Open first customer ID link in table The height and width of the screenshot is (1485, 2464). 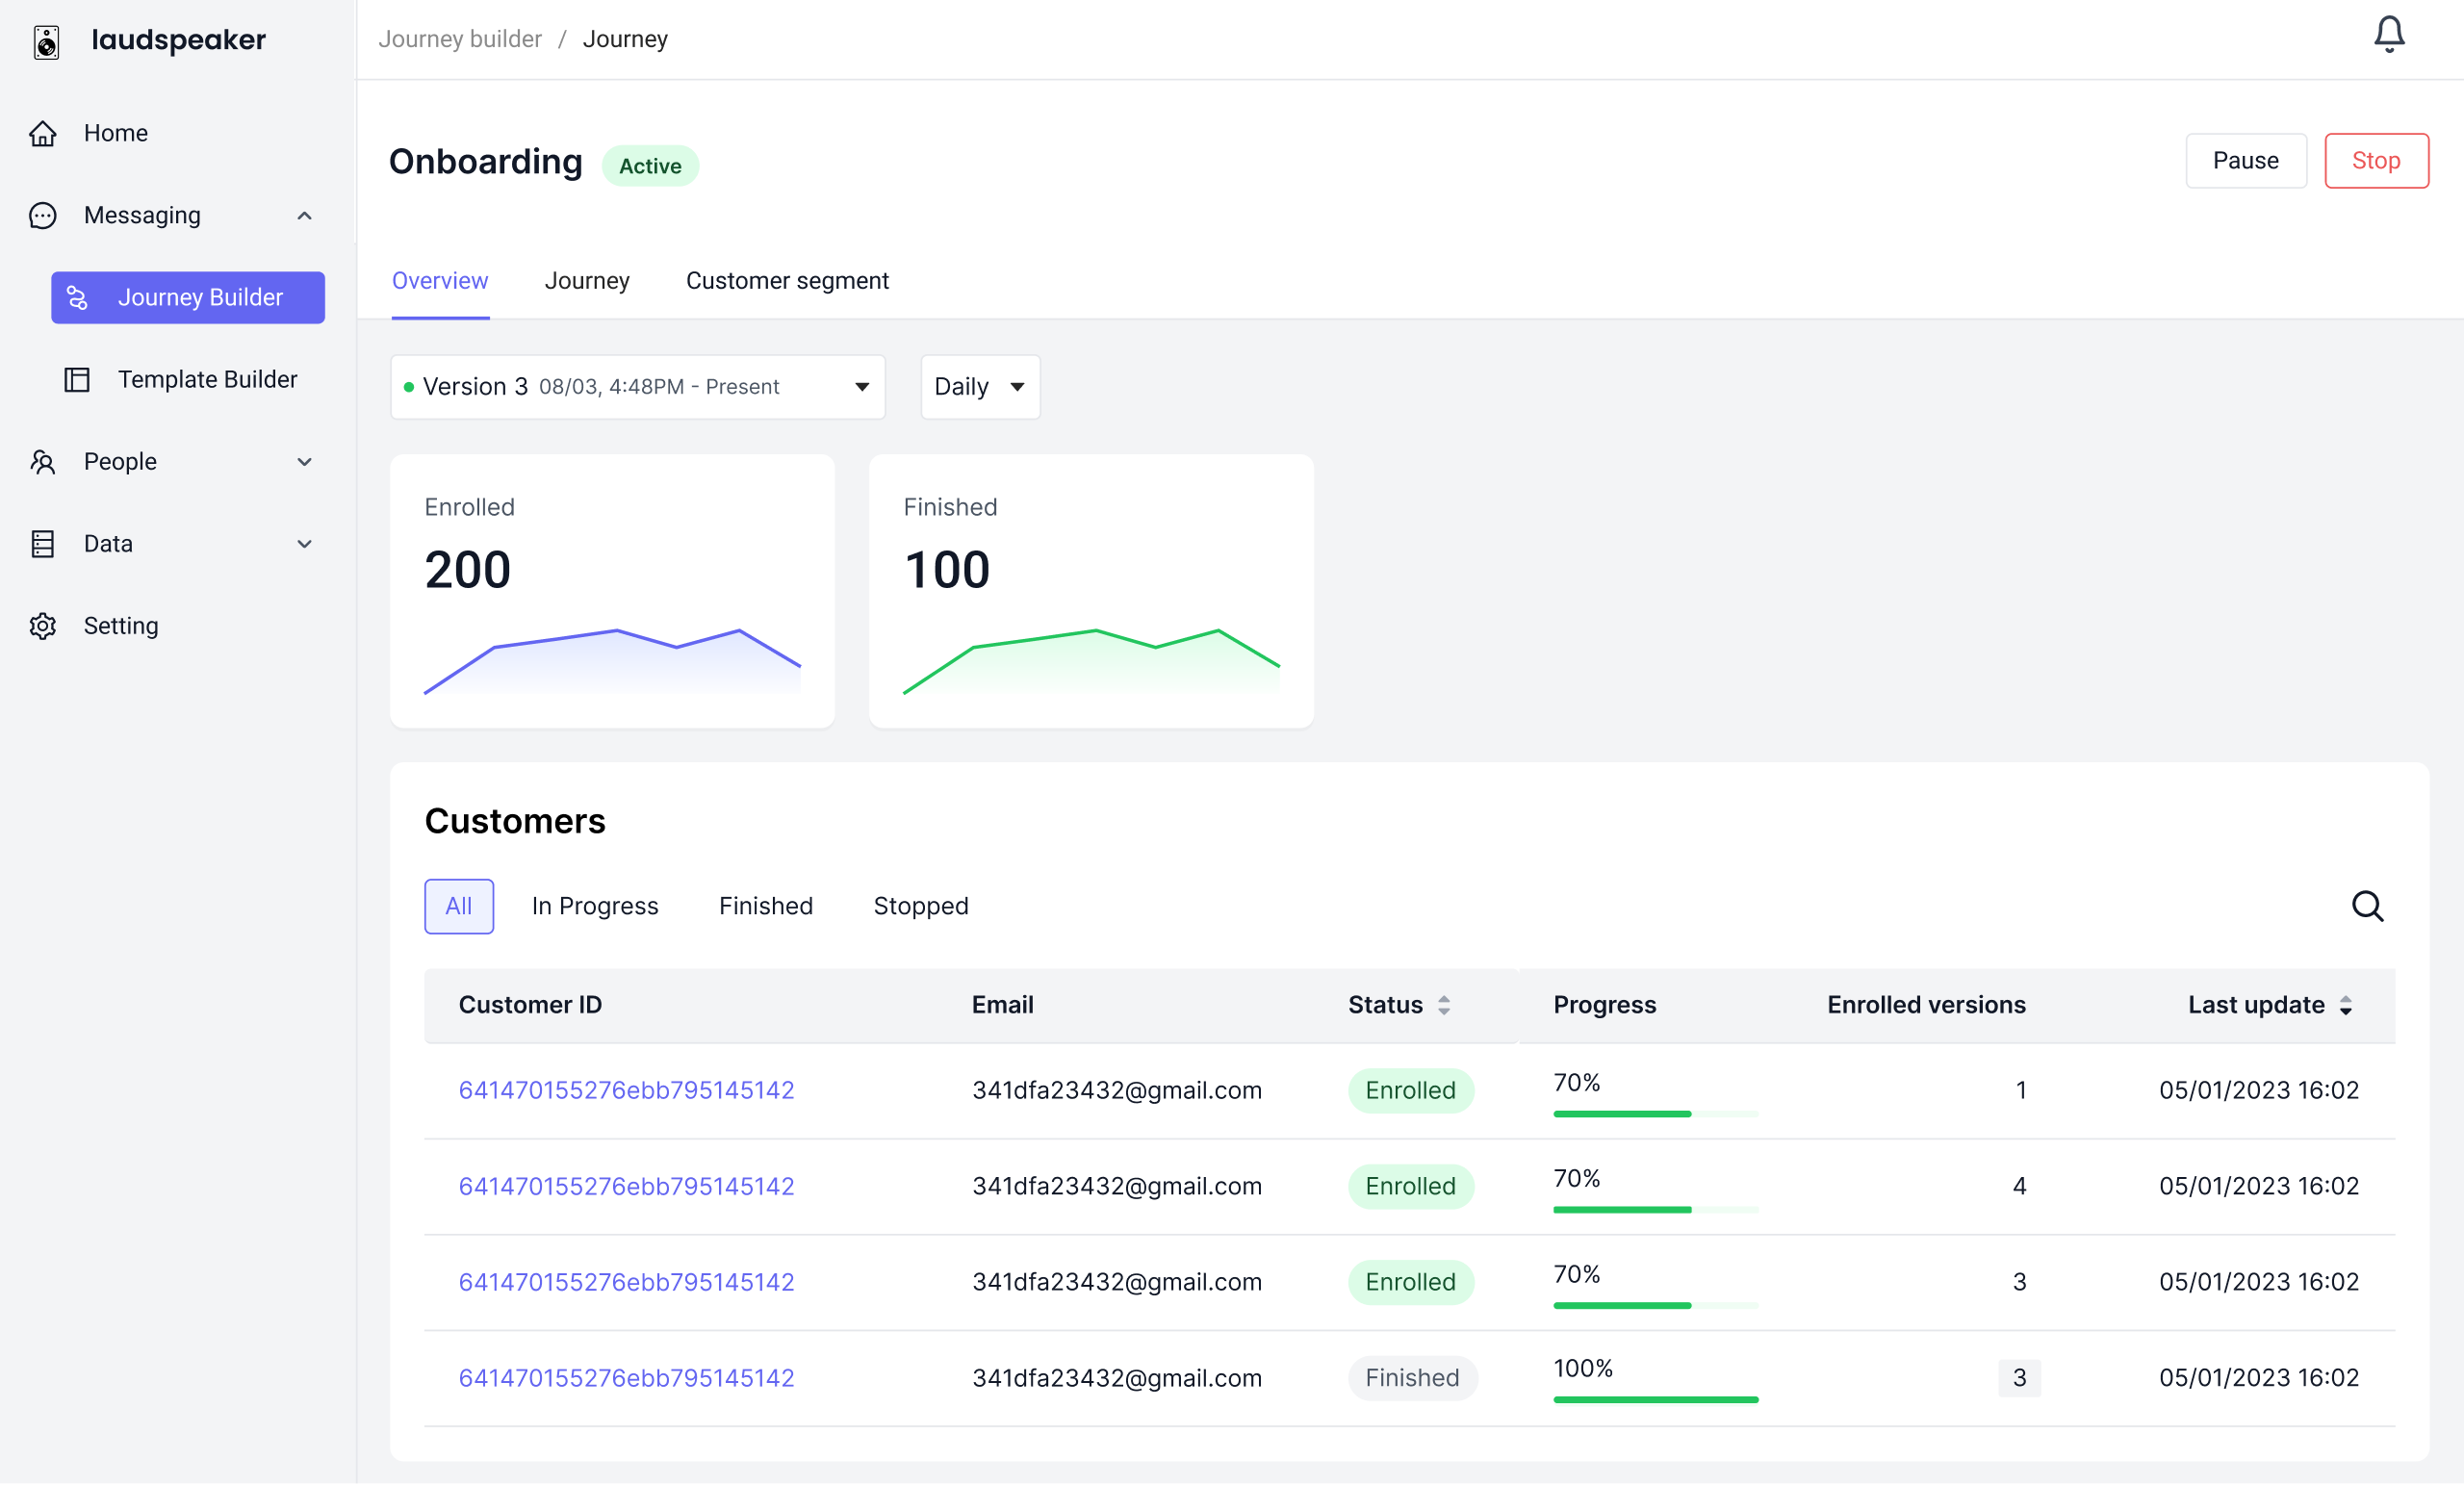click(626, 1090)
